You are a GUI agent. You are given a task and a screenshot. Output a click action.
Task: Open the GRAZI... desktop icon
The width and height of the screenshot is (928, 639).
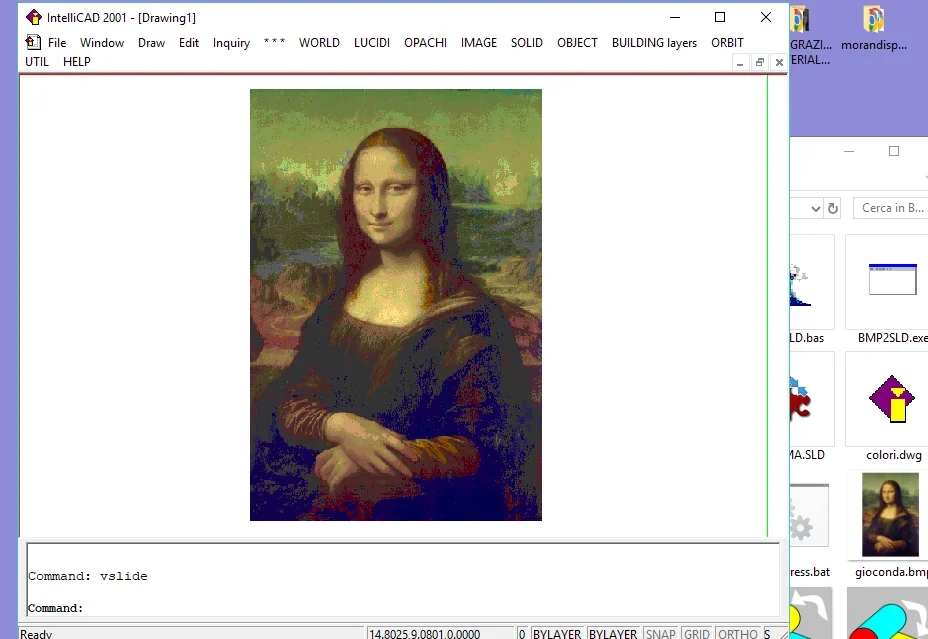(x=811, y=36)
